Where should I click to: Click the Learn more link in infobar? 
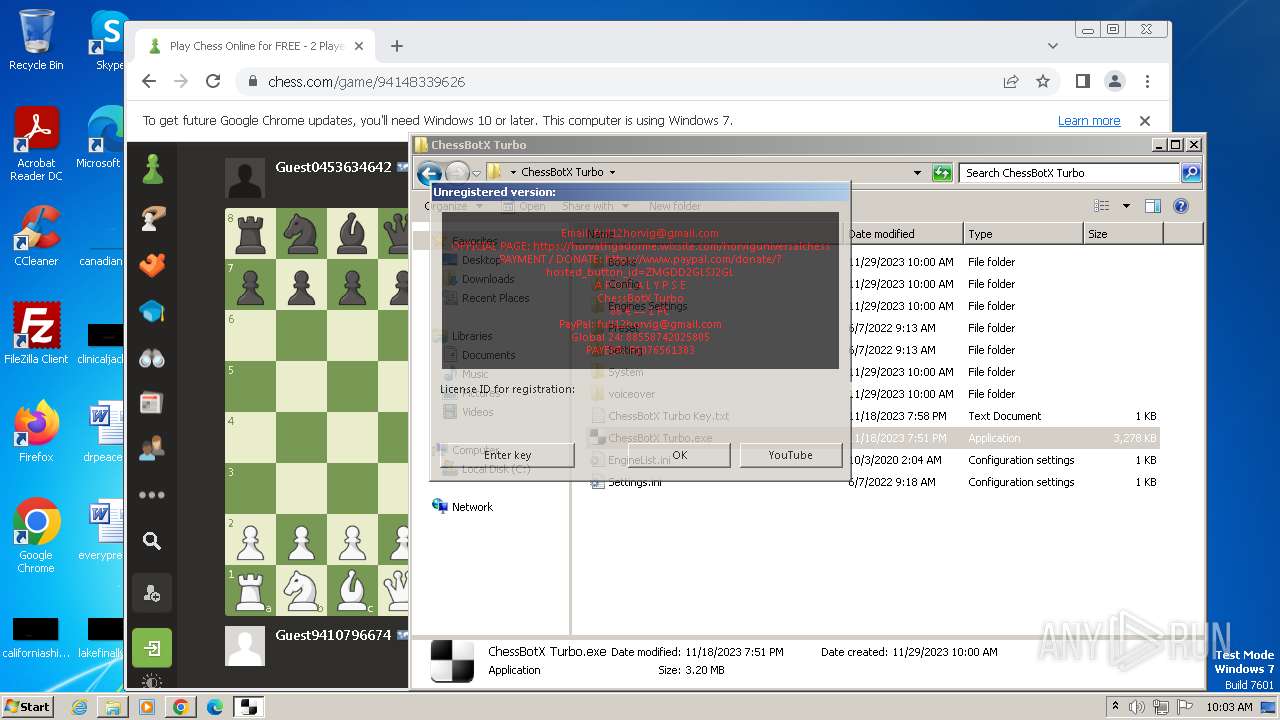(1089, 121)
